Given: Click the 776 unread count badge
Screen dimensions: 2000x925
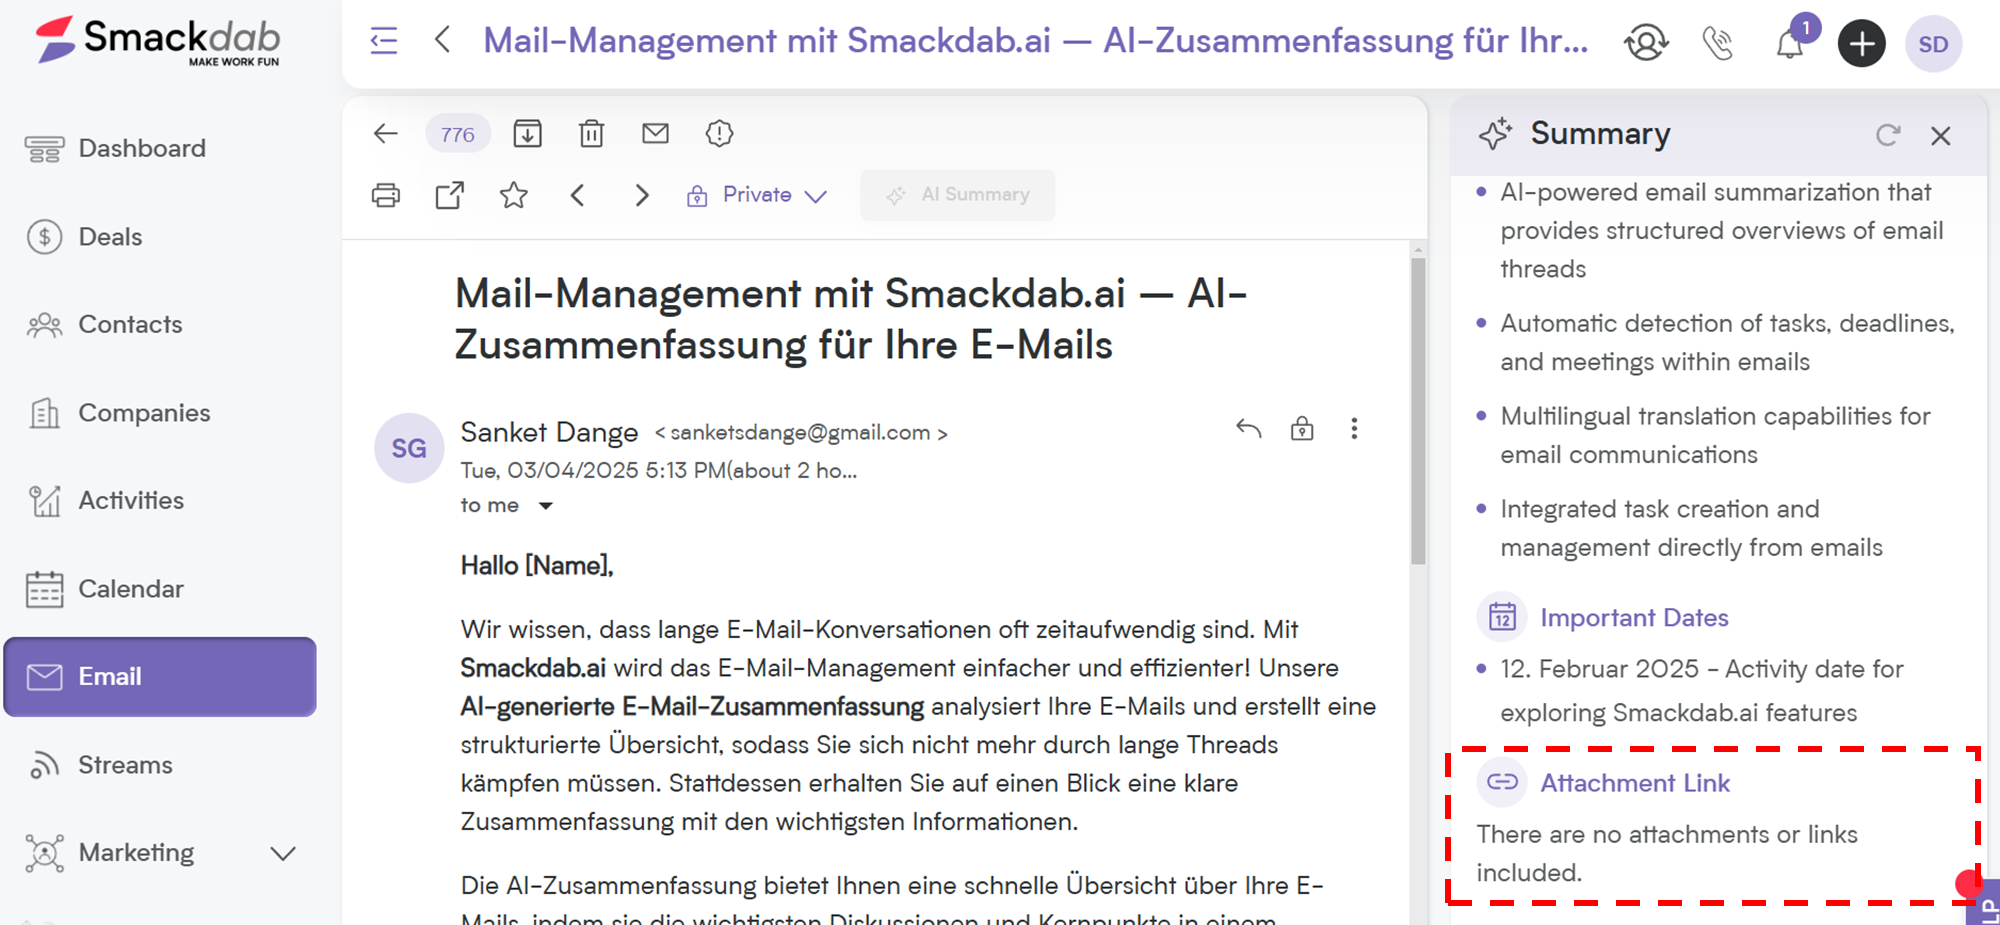Looking at the screenshot, I should [458, 134].
